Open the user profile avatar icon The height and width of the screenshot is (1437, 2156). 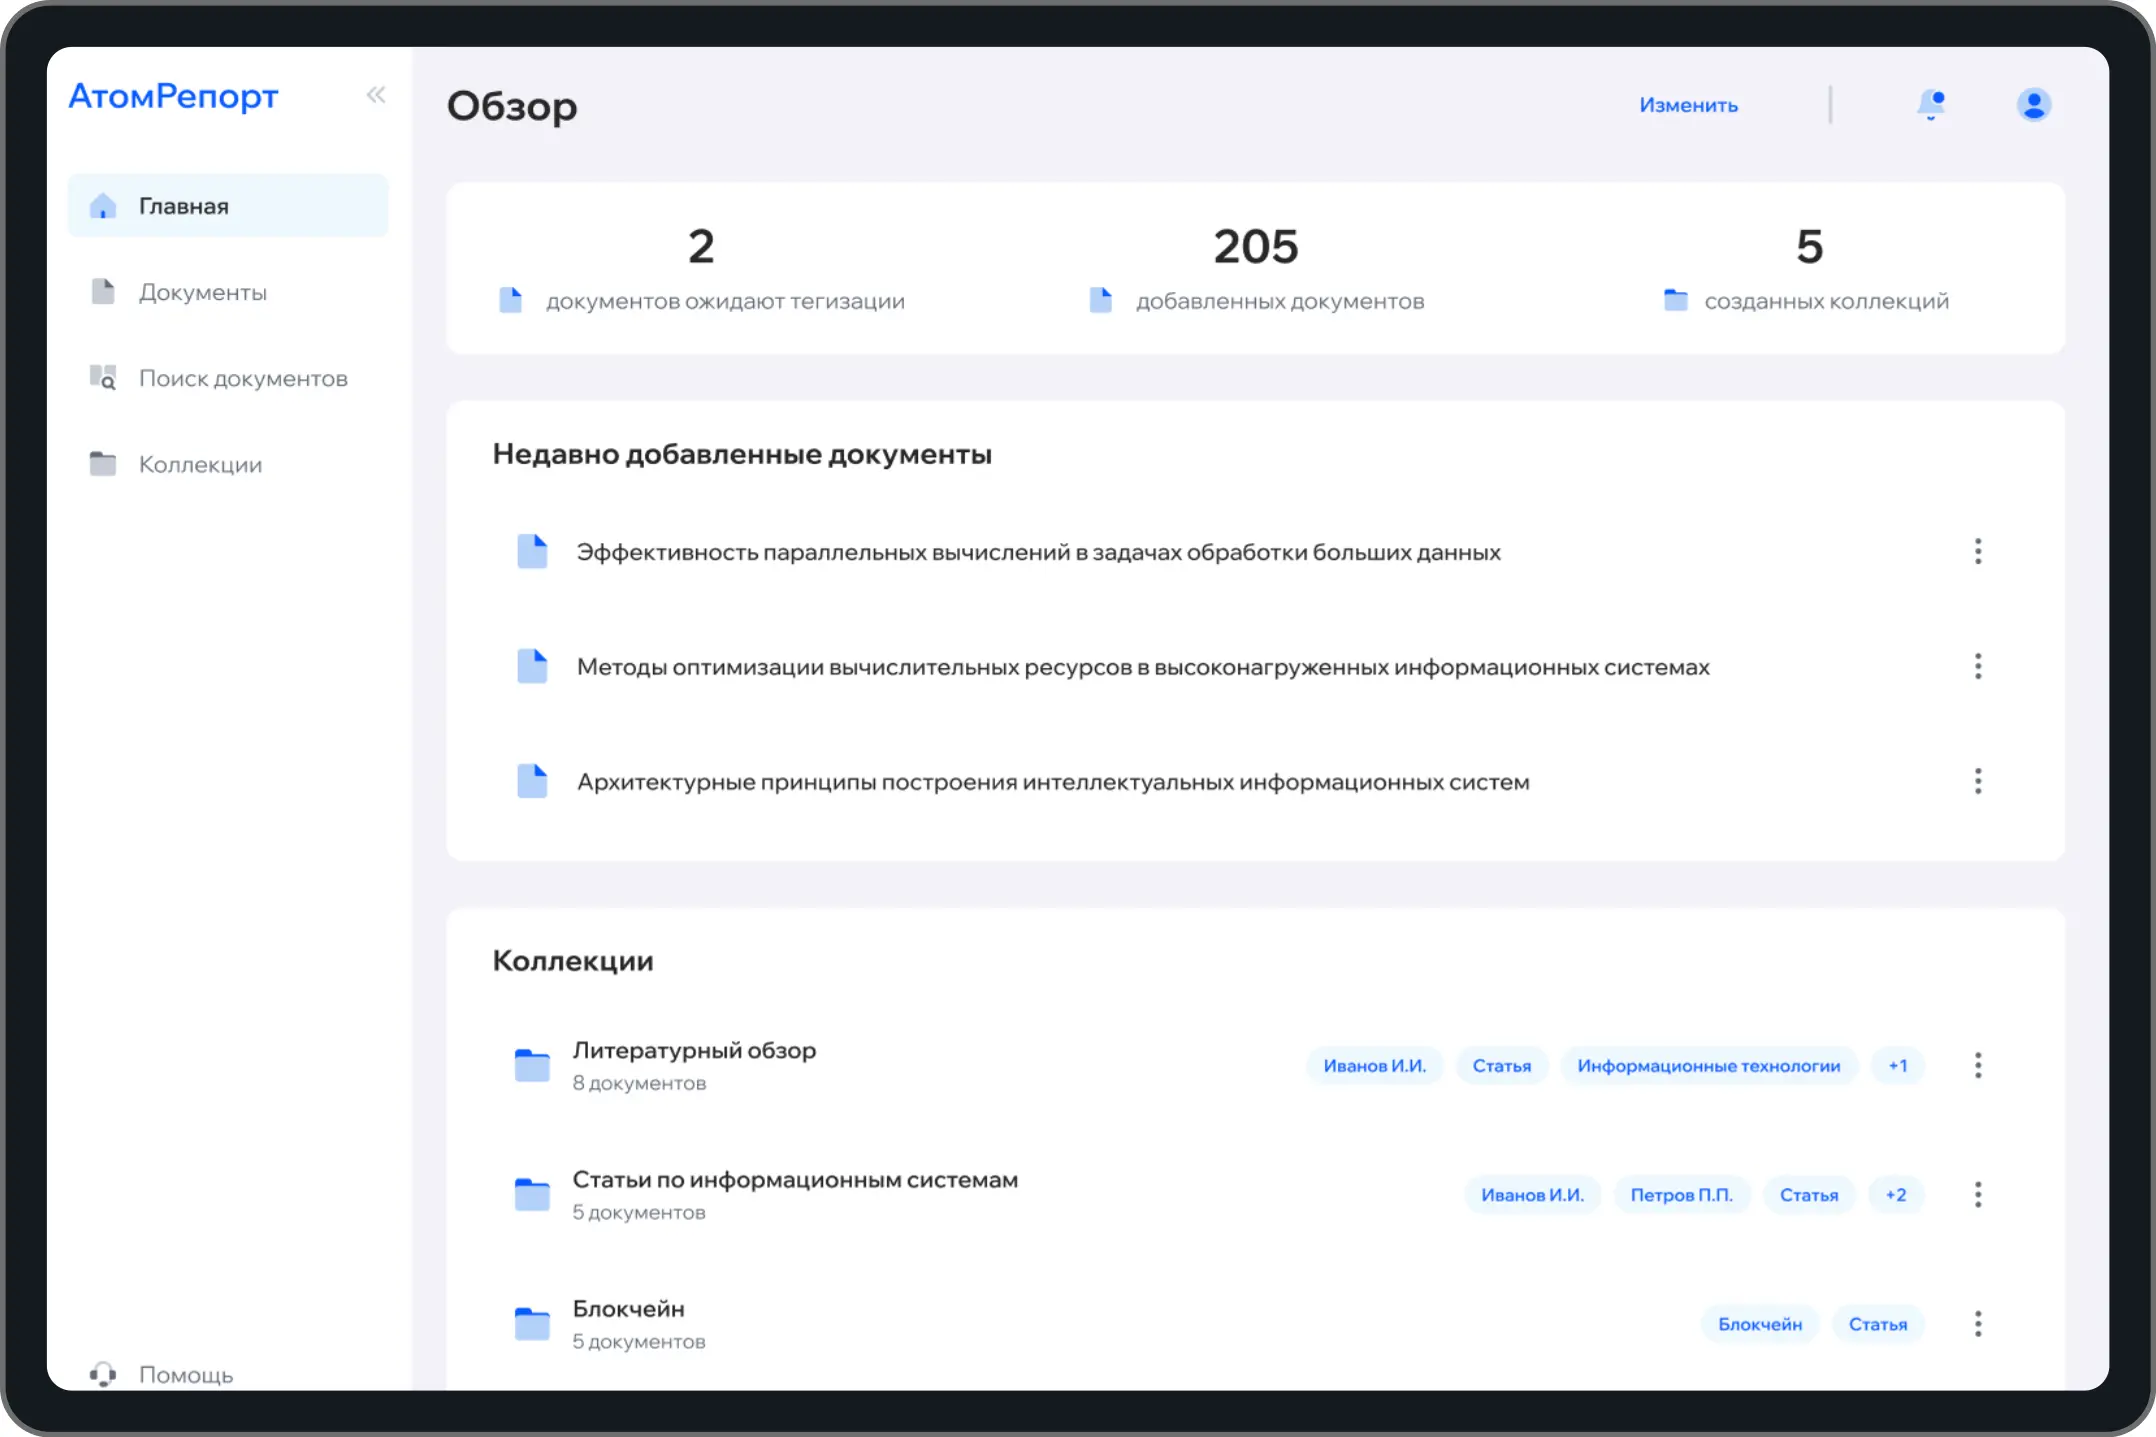point(2033,104)
